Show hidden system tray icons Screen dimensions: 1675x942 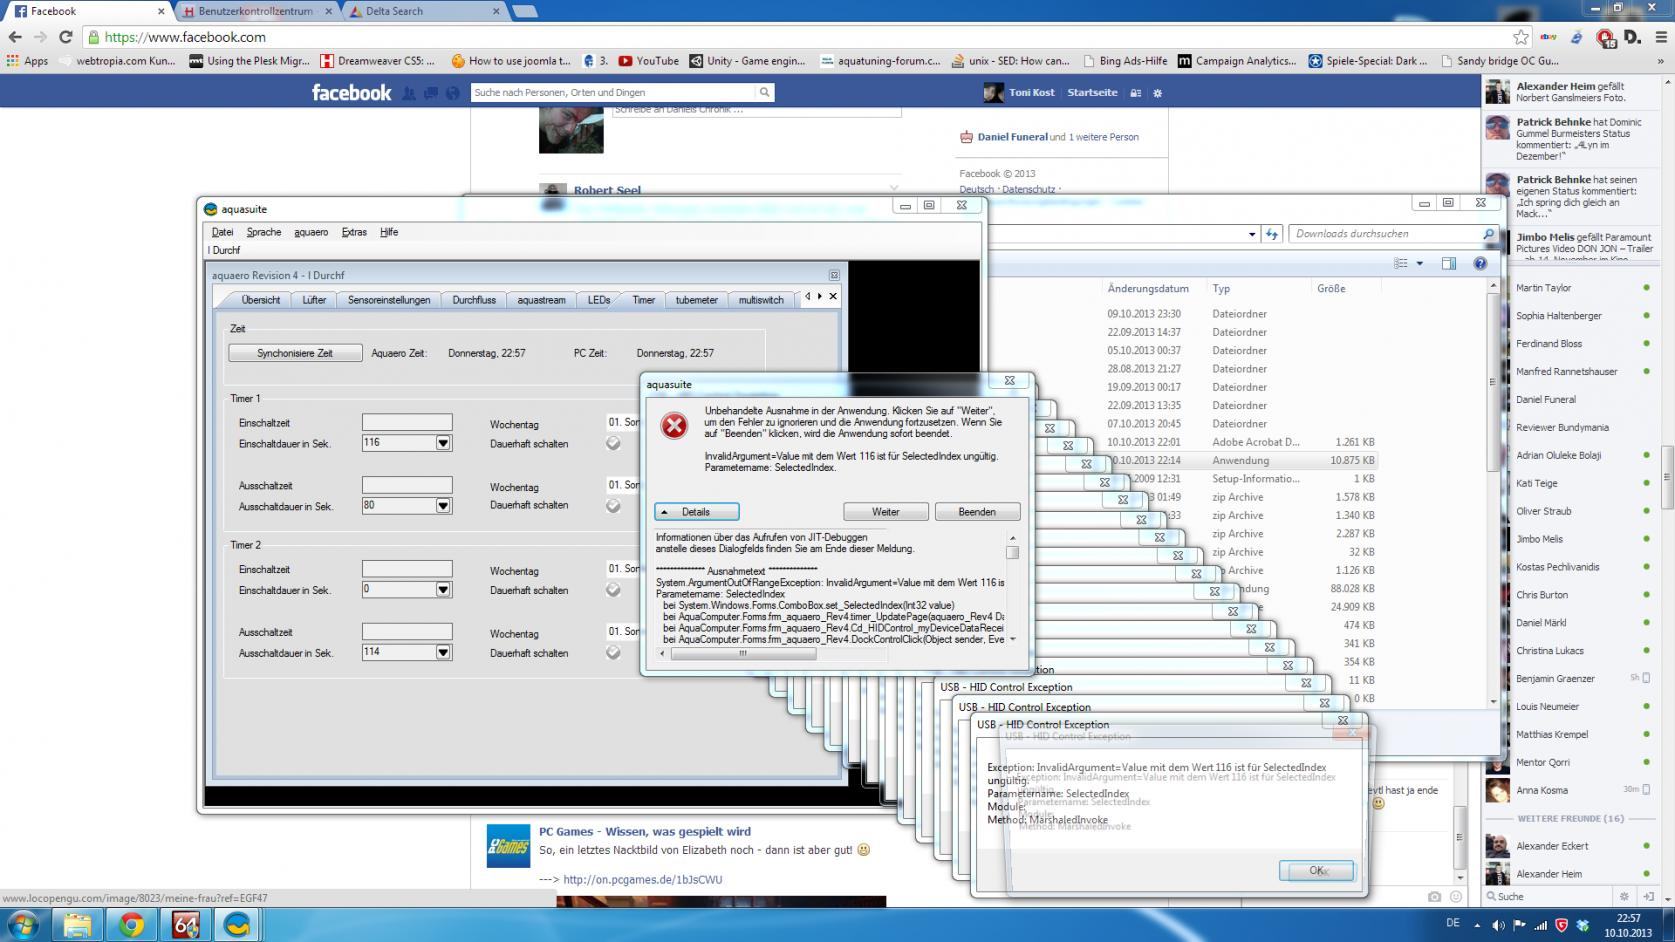[1477, 925]
